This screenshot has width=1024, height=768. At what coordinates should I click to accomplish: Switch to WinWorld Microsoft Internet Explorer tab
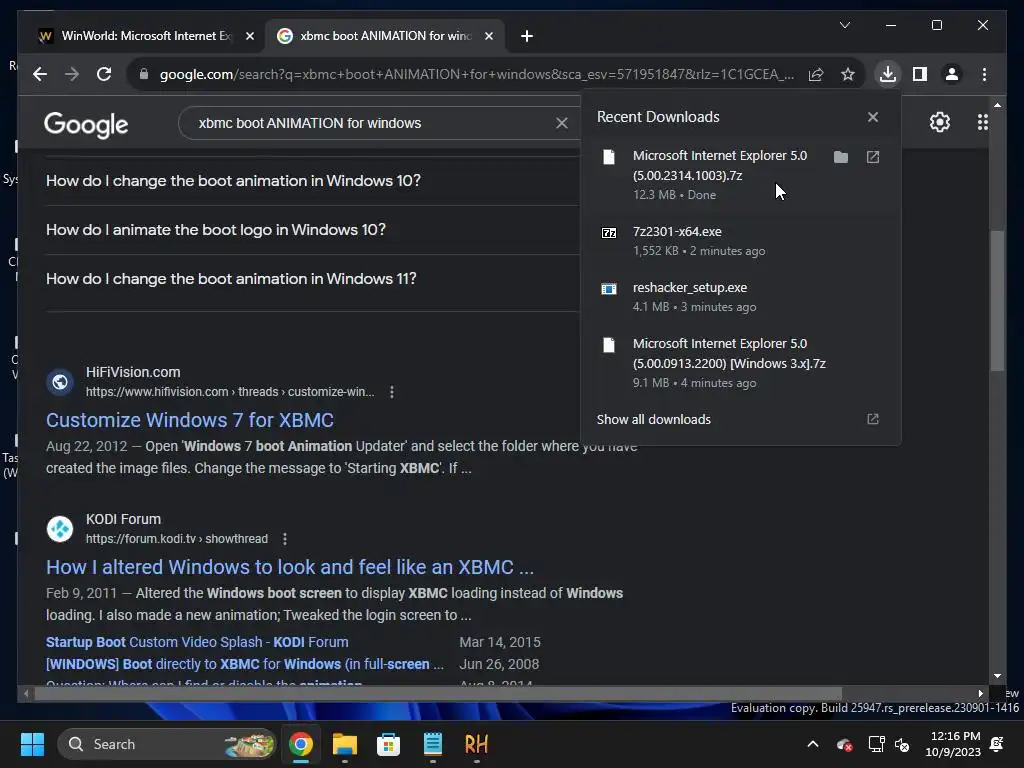144,36
